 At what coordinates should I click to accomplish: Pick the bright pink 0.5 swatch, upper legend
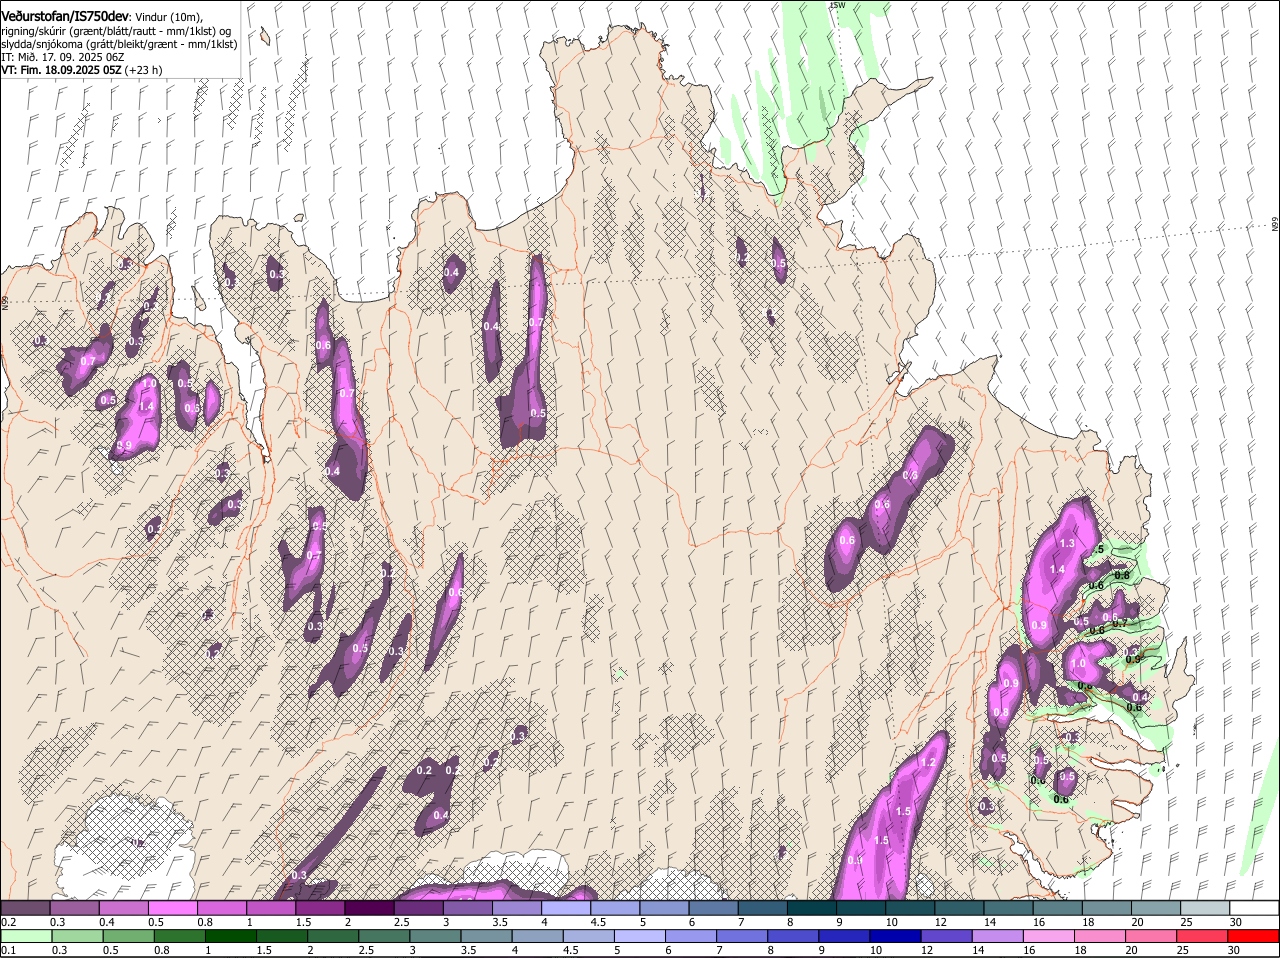coord(172,907)
